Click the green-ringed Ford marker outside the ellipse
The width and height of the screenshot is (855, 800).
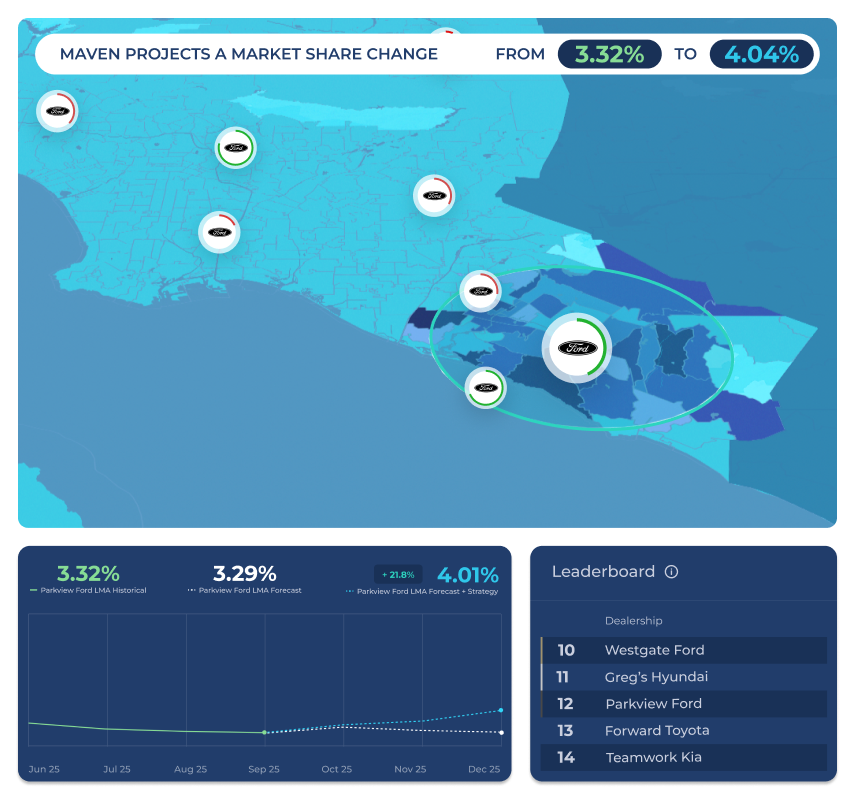click(x=236, y=148)
